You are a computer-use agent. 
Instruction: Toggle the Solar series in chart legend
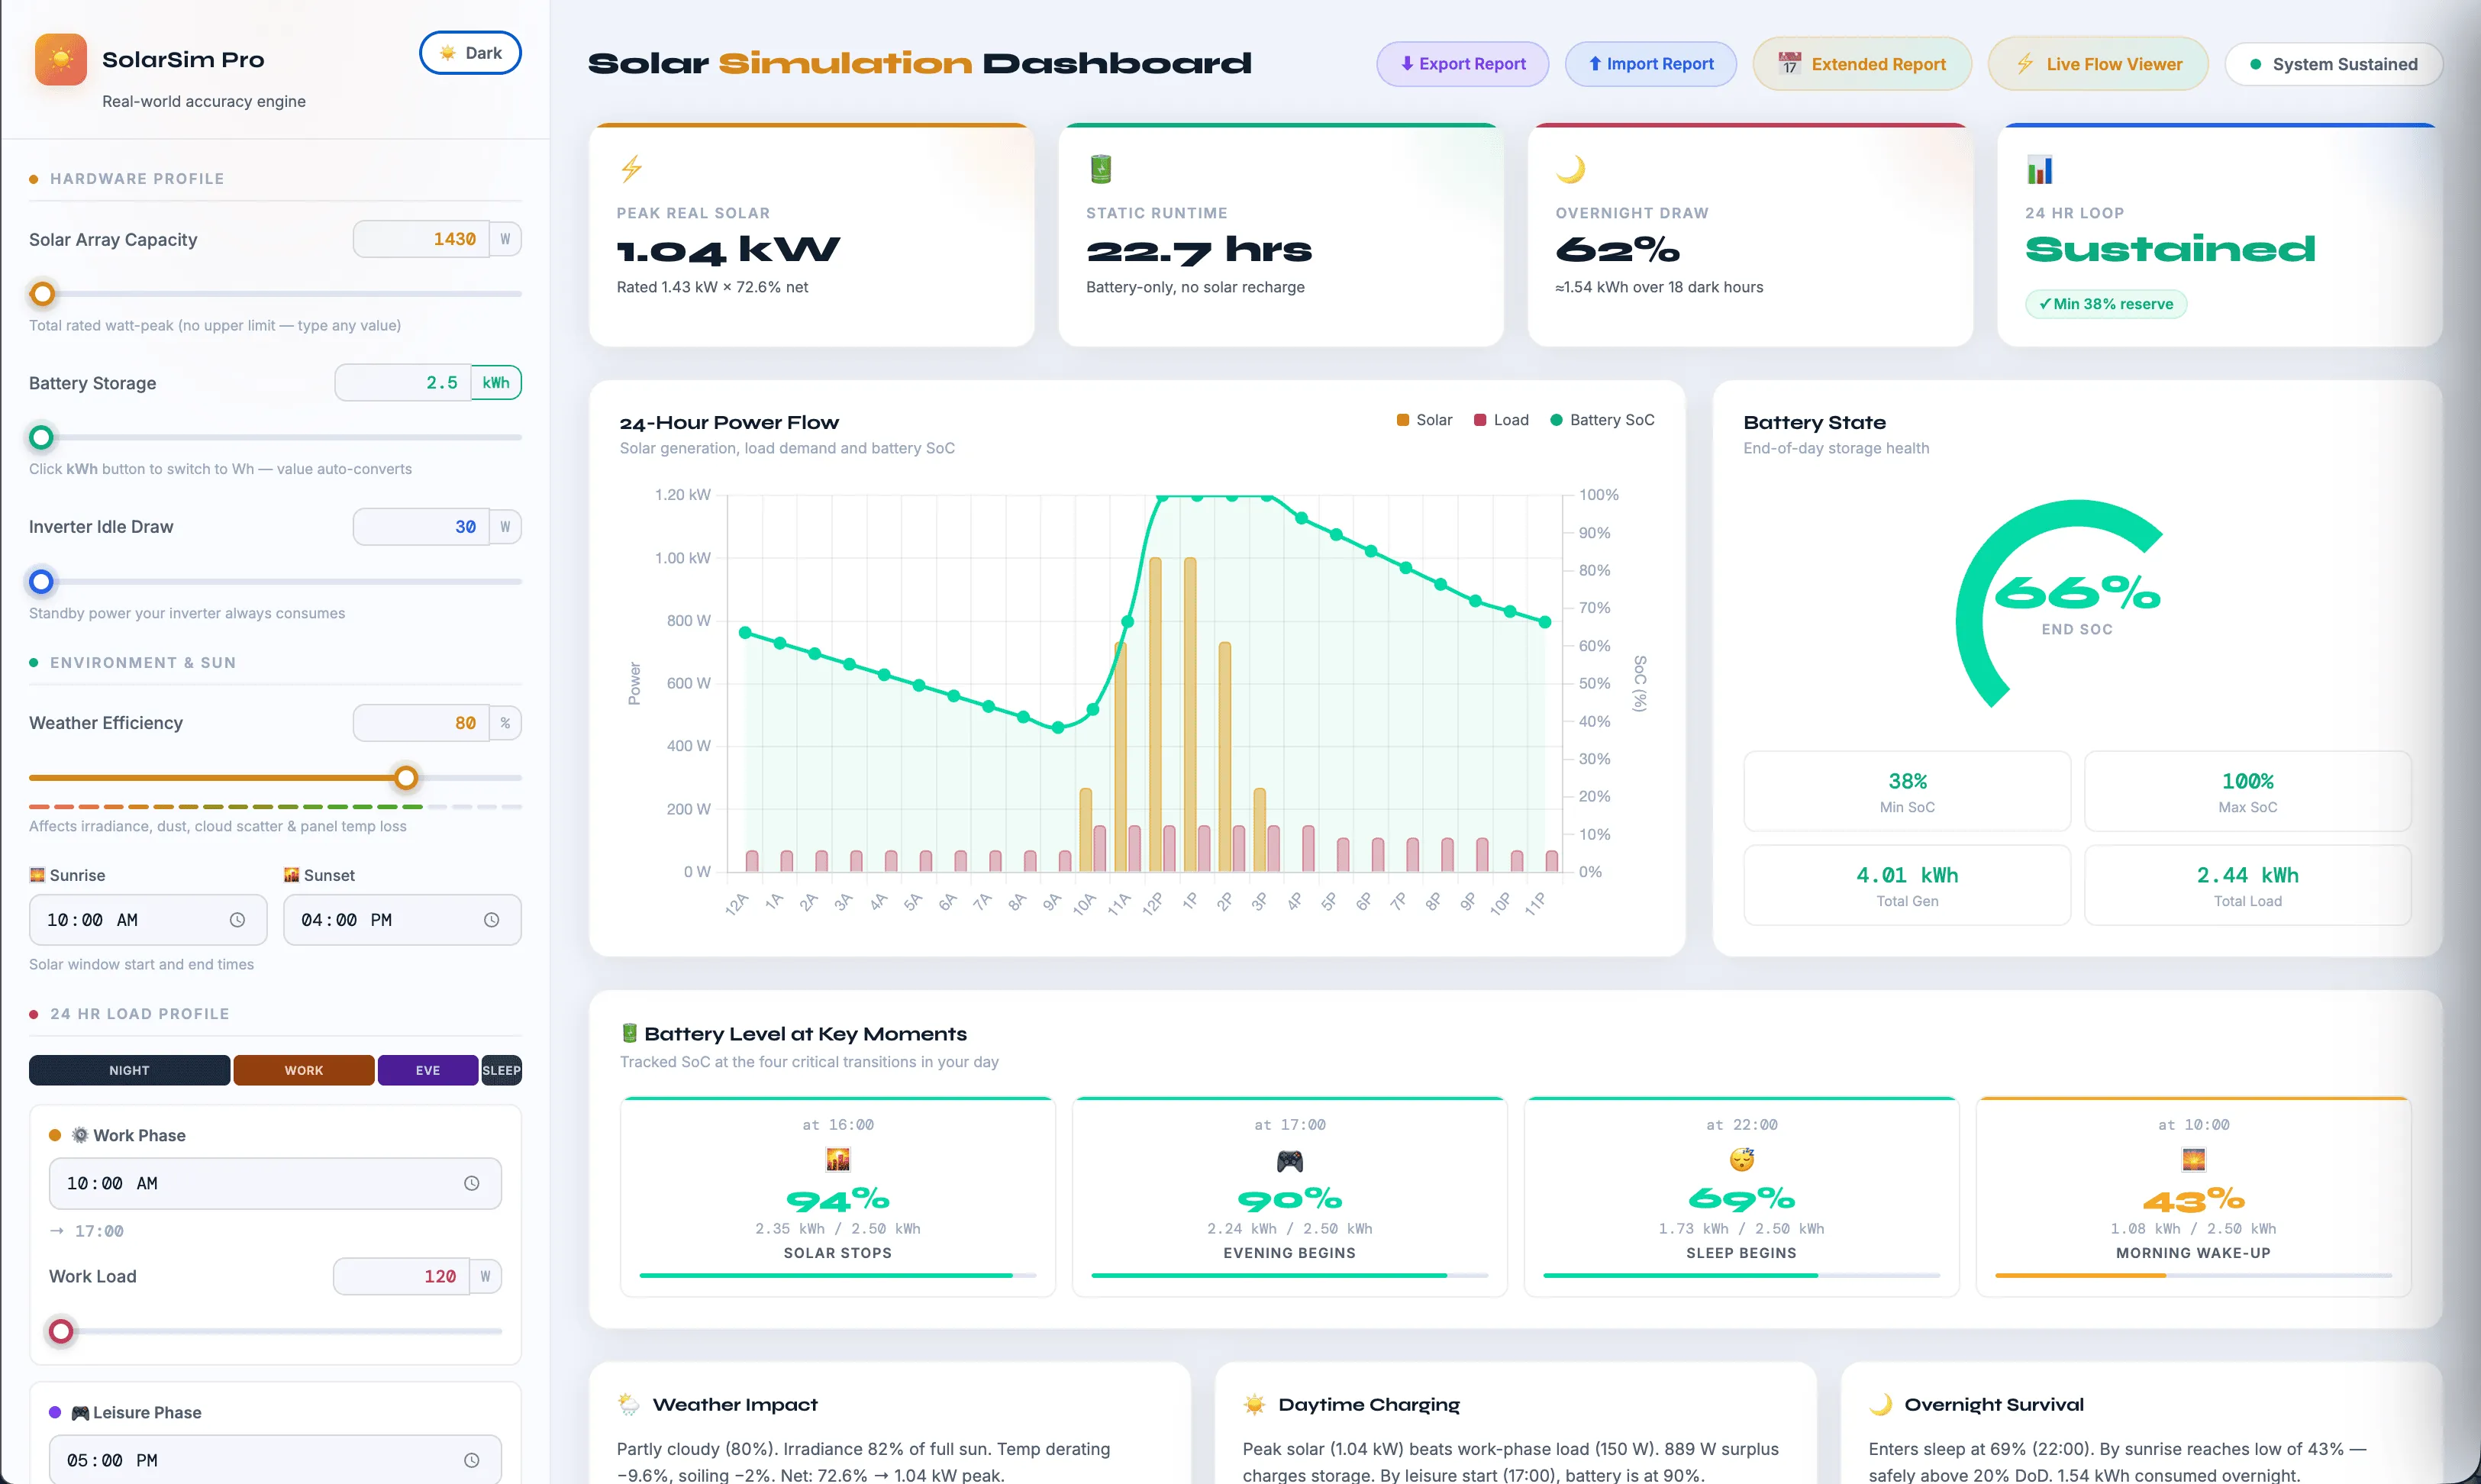click(1424, 420)
